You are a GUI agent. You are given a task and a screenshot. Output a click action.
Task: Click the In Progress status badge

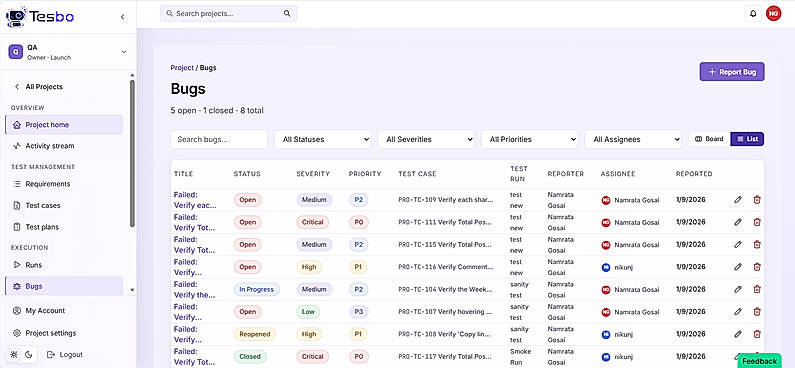[x=257, y=289]
